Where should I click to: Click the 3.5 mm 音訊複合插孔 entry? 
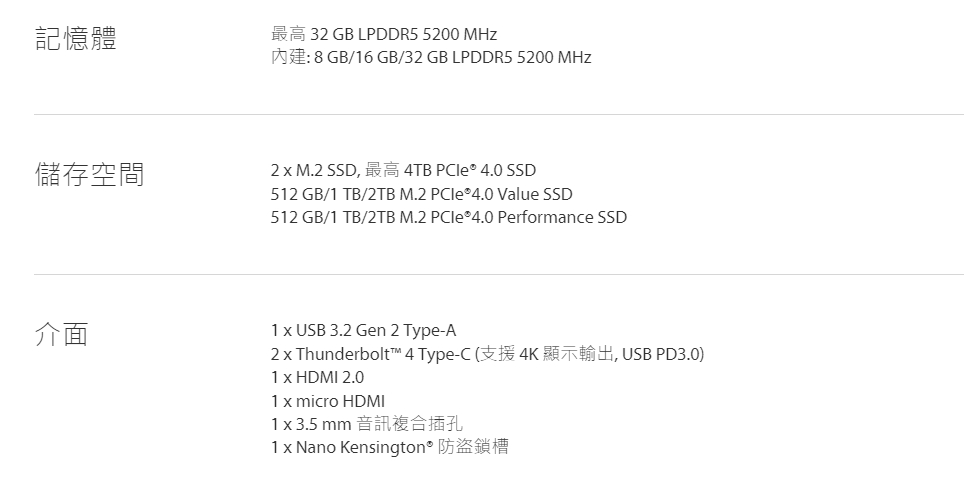[367, 424]
